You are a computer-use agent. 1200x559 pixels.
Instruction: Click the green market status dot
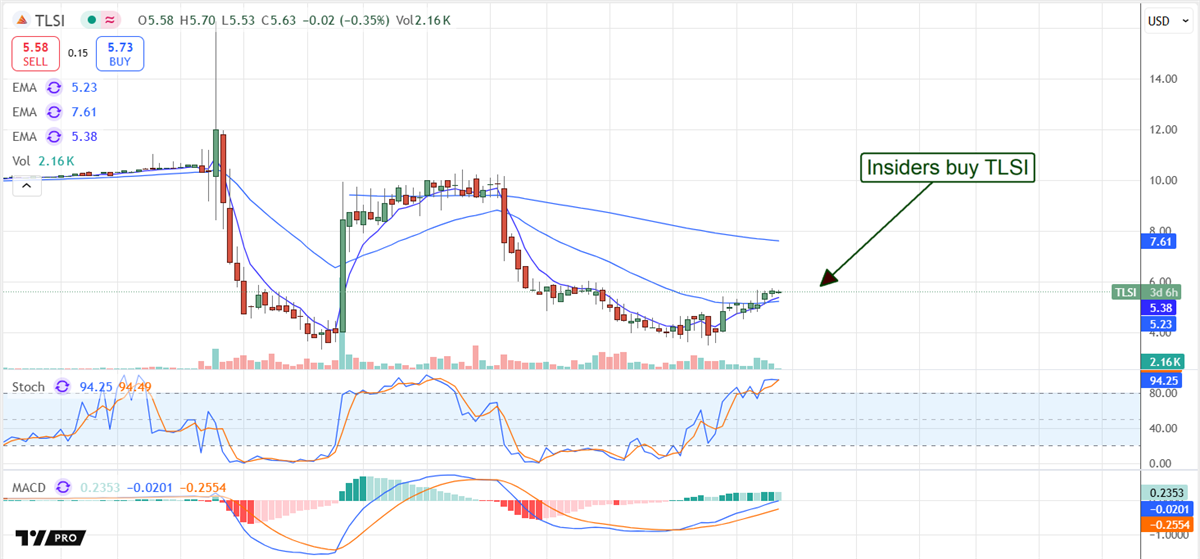(90, 20)
